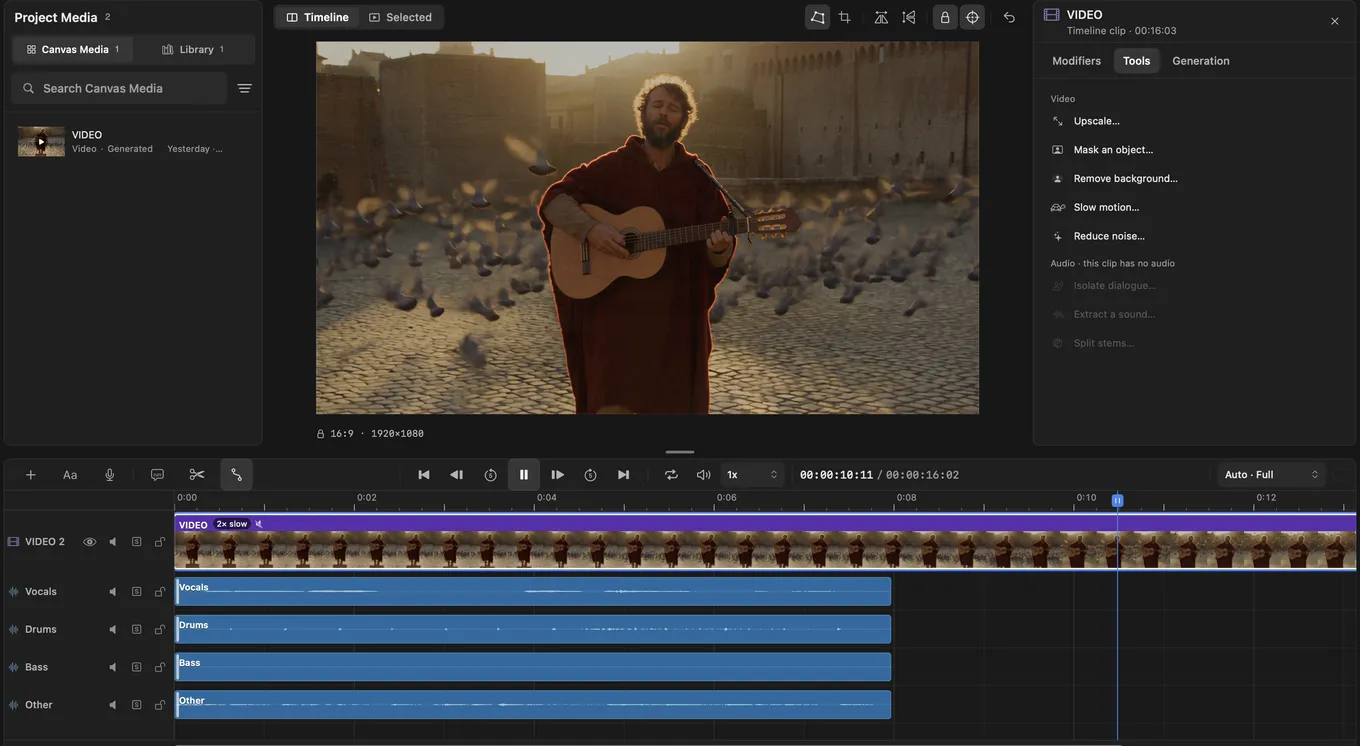
Task: Pause playback
Action: pyautogui.click(x=524, y=475)
